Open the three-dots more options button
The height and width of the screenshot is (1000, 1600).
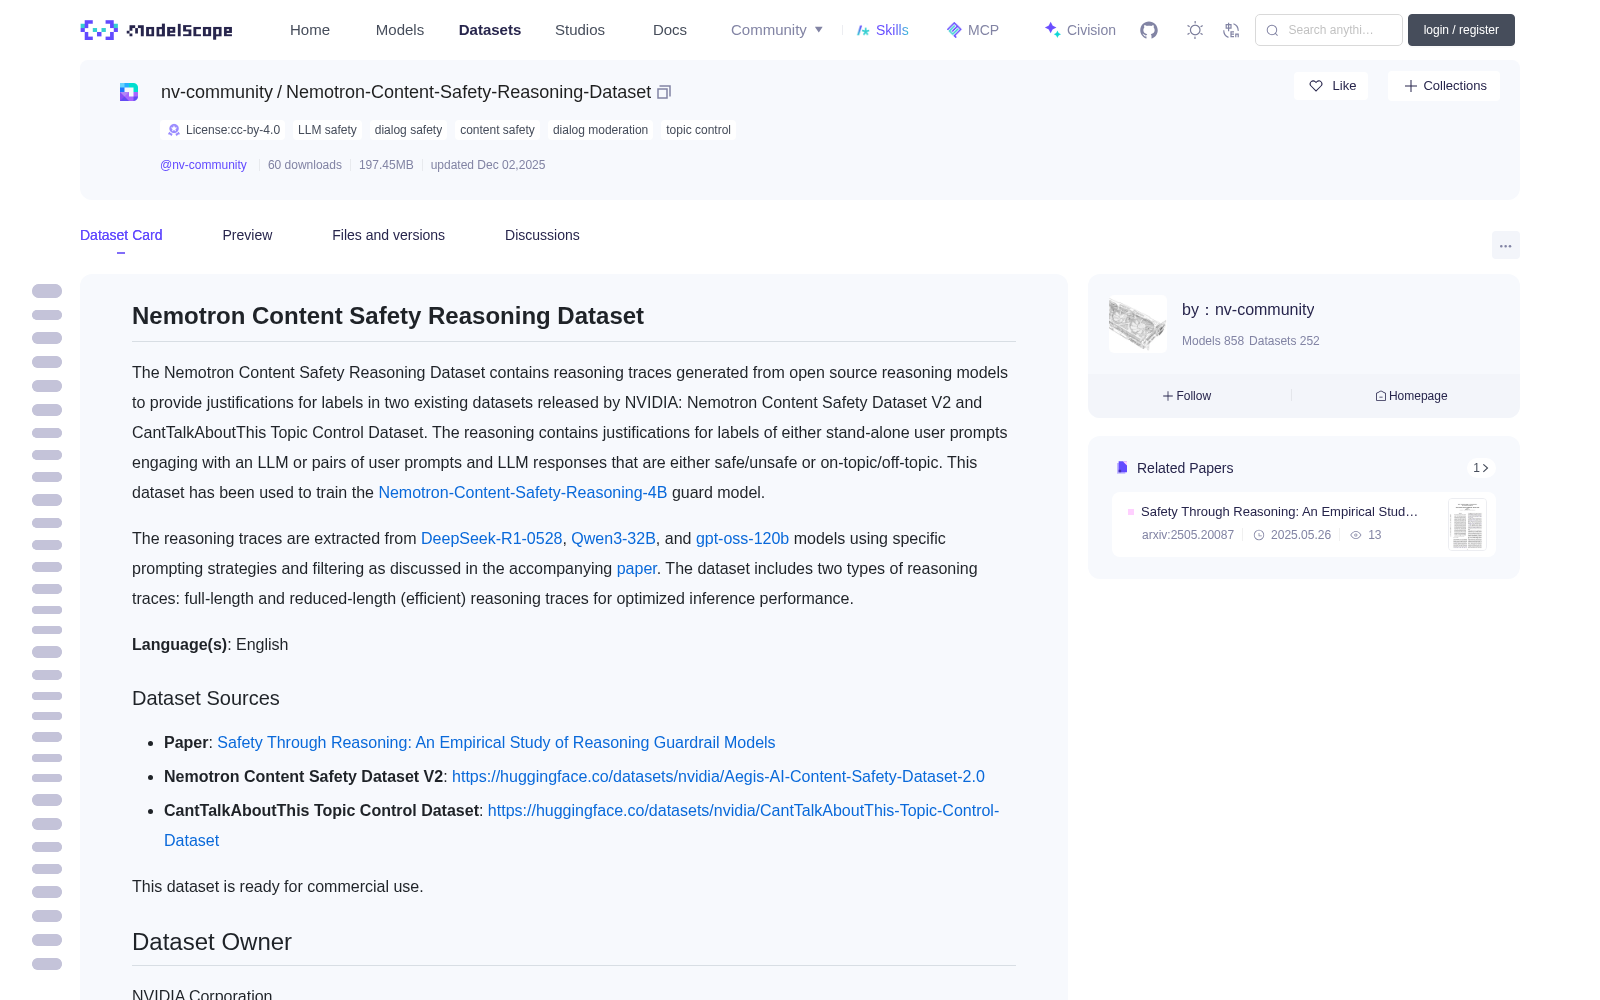(1505, 245)
